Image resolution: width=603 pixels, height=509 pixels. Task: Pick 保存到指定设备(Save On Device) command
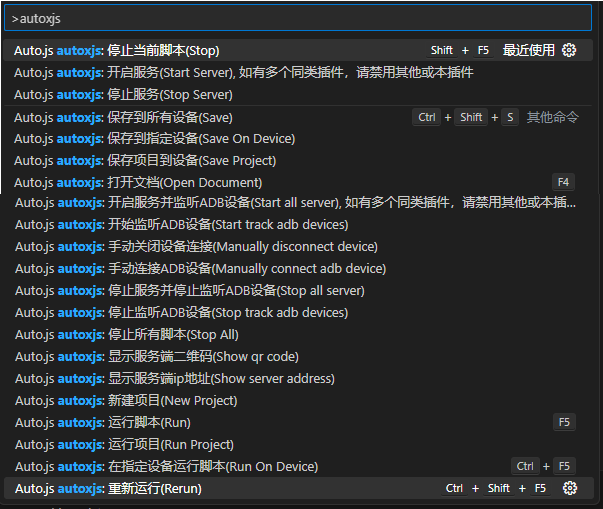298,138
